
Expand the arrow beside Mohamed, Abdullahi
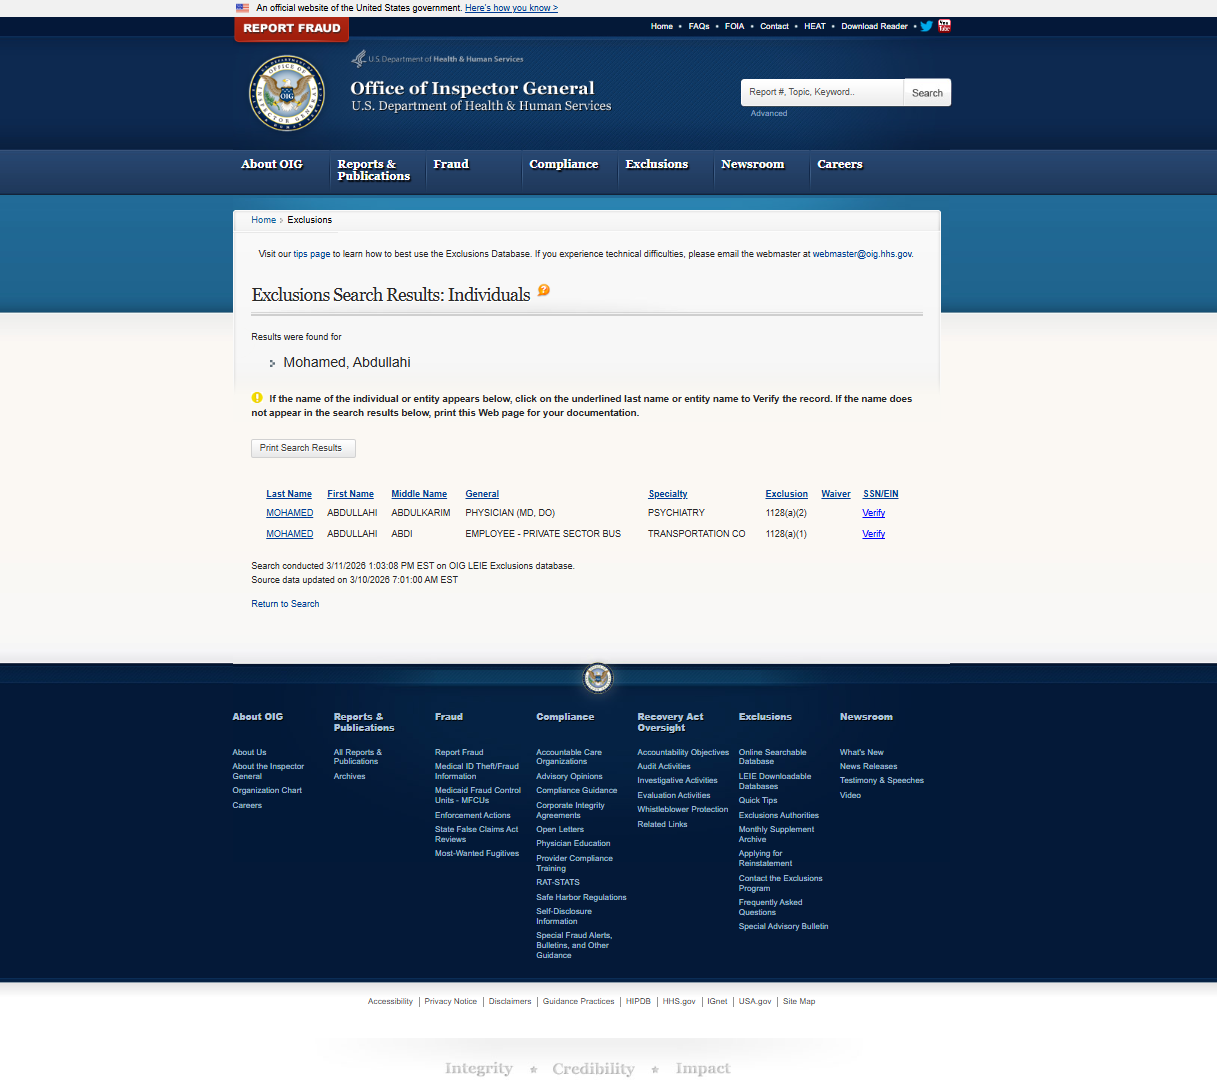click(x=271, y=363)
